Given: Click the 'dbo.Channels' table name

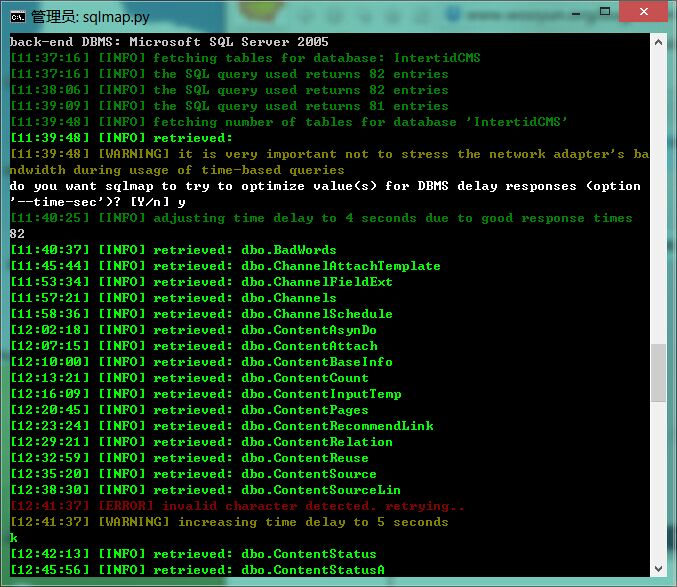Looking at the screenshot, I should click(x=288, y=298).
